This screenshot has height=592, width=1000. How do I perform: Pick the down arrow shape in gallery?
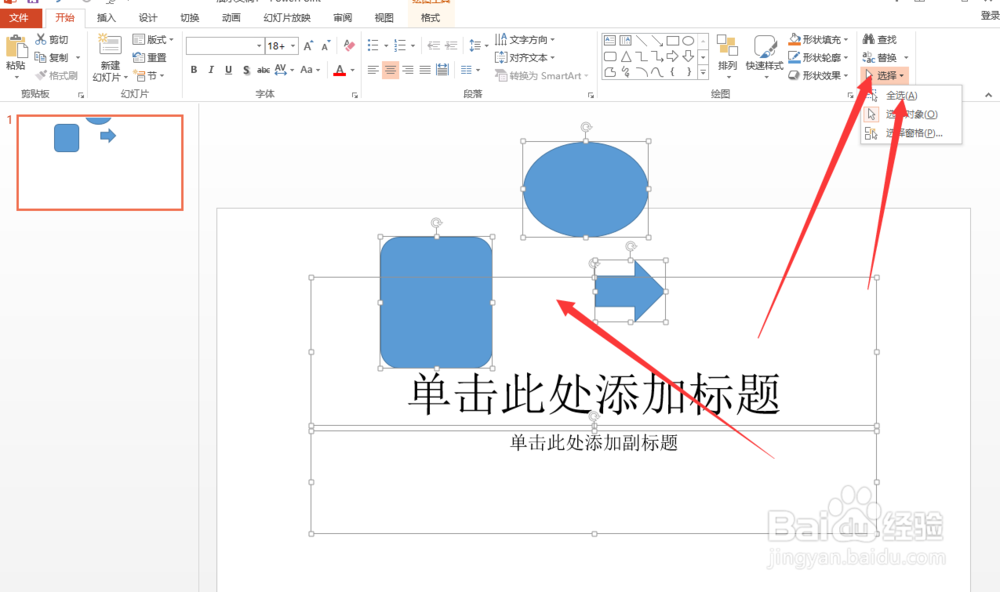(x=688, y=57)
